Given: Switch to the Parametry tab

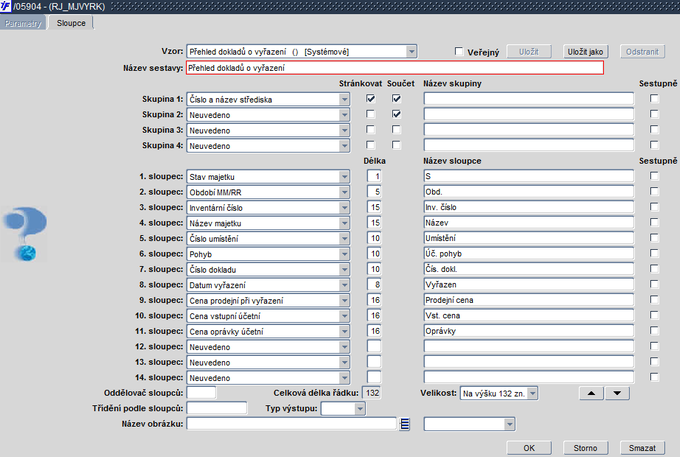Looking at the screenshot, I should 24,22.
